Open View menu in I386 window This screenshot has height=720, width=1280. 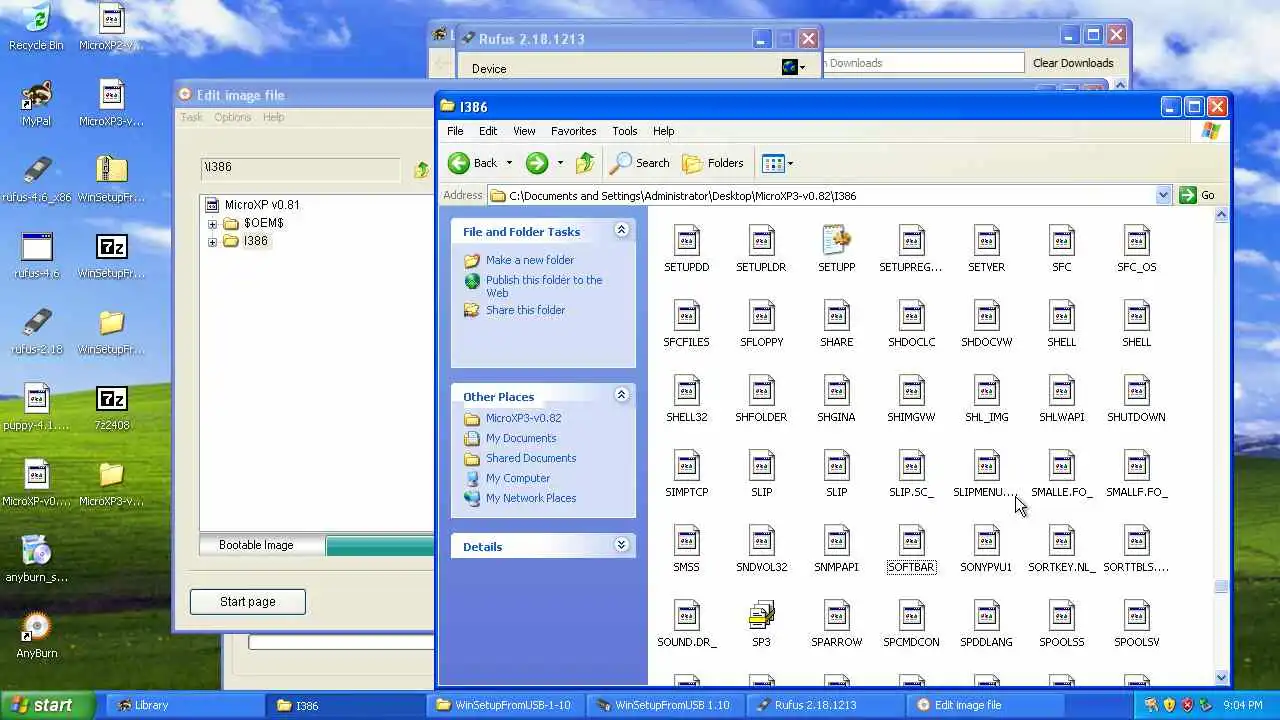coord(524,131)
